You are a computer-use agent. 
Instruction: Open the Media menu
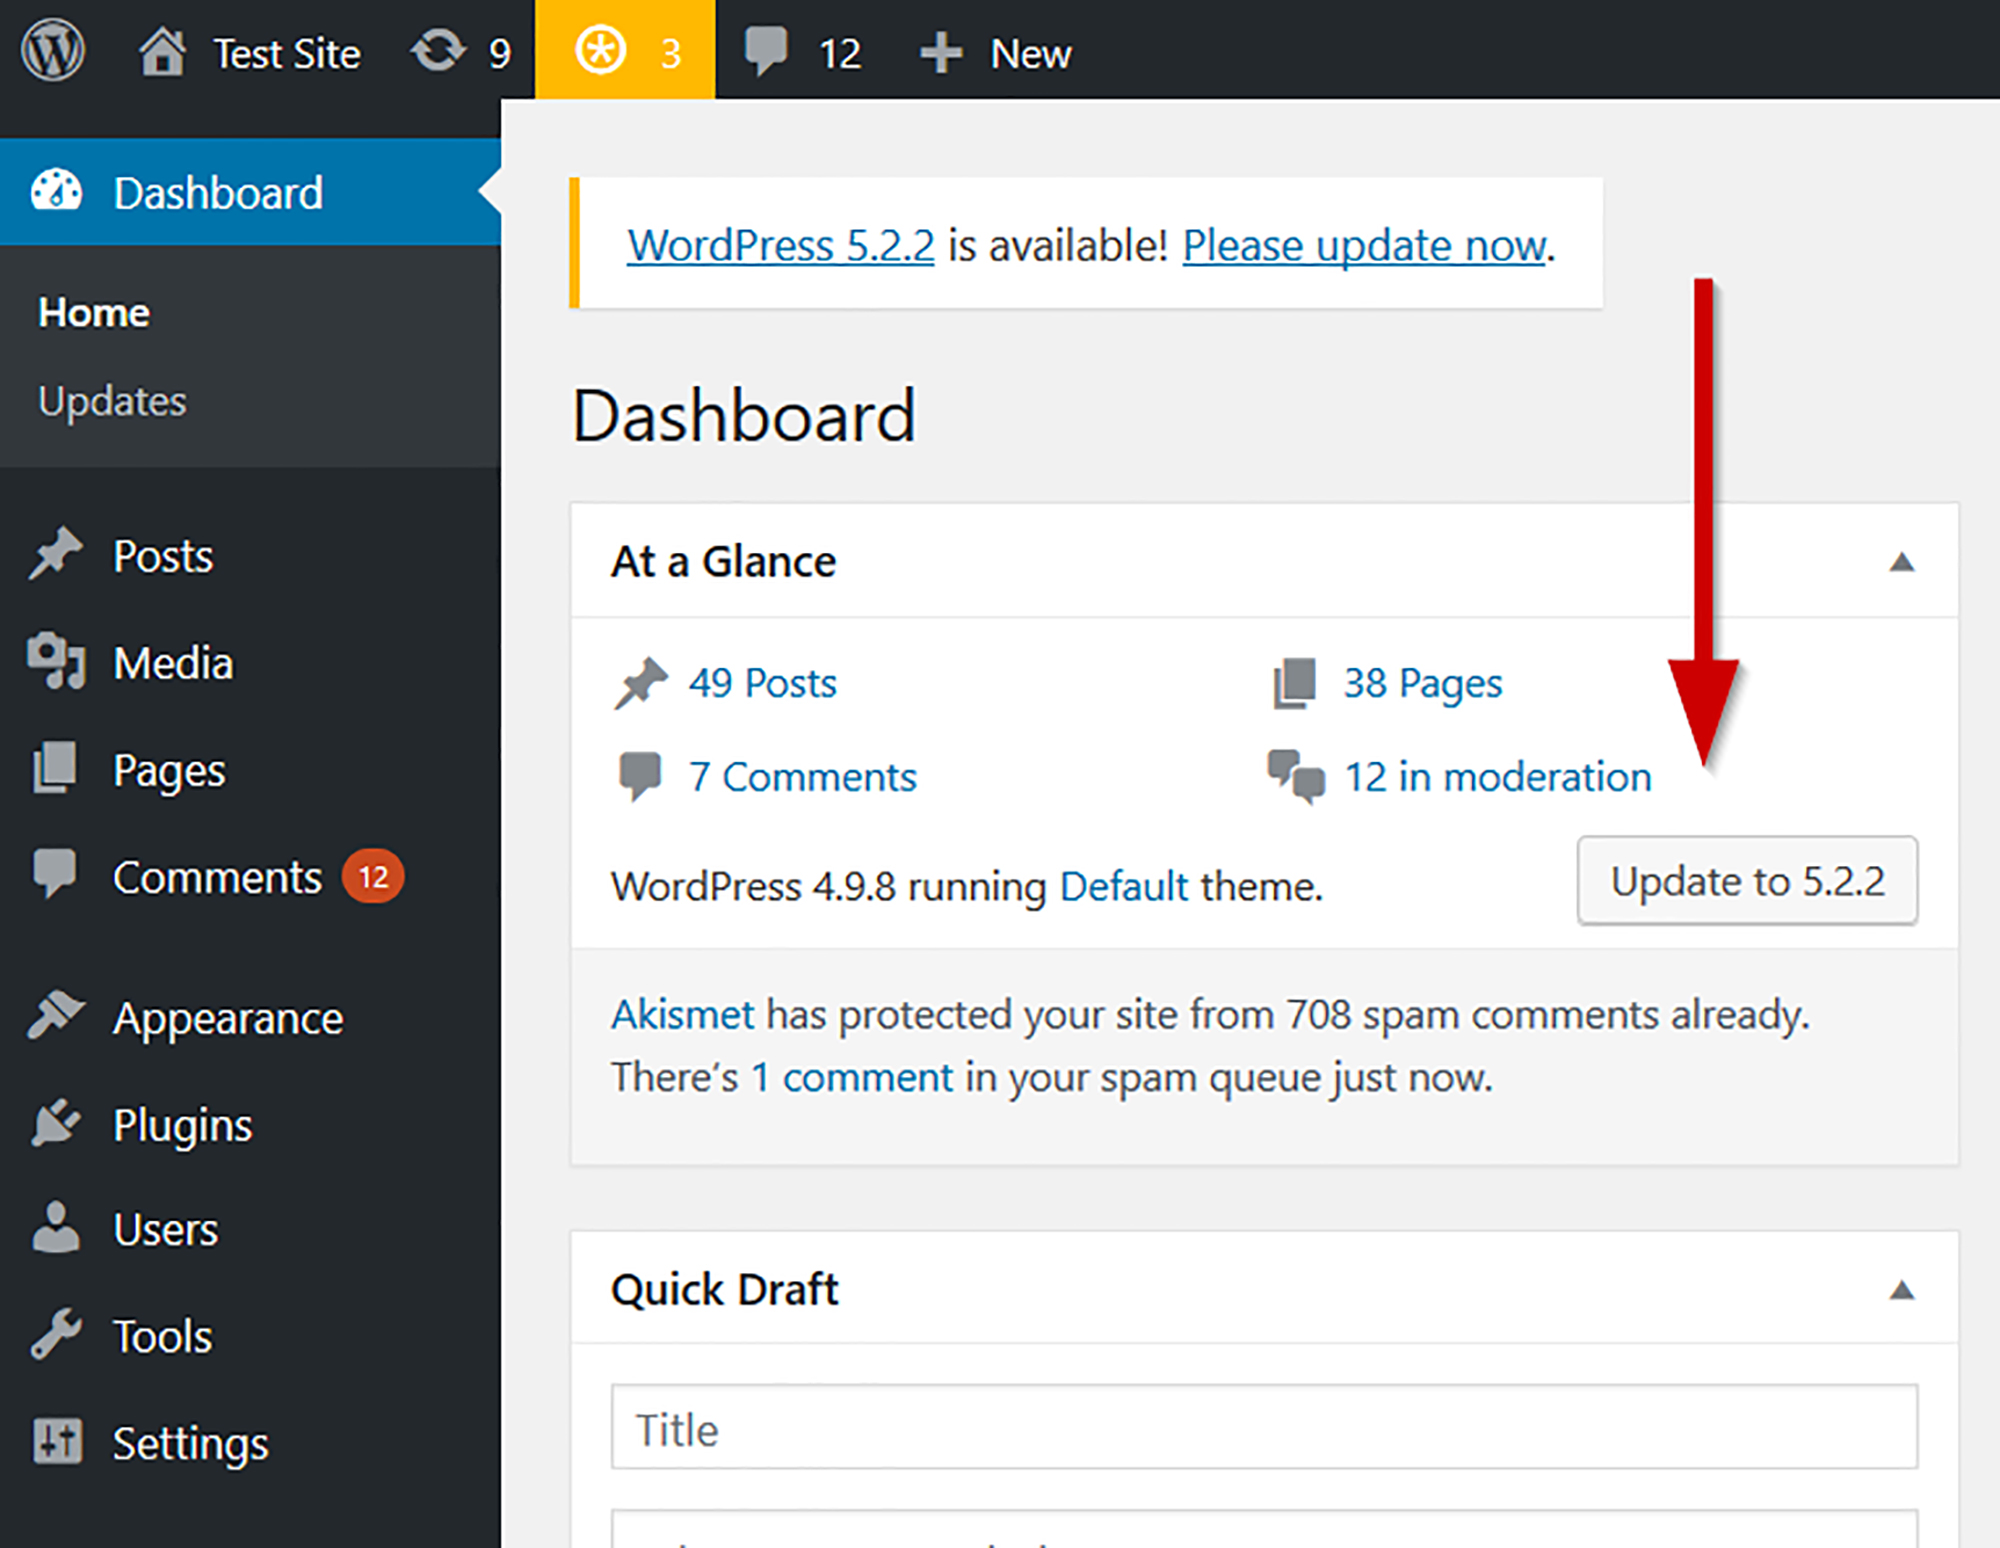coord(173,663)
